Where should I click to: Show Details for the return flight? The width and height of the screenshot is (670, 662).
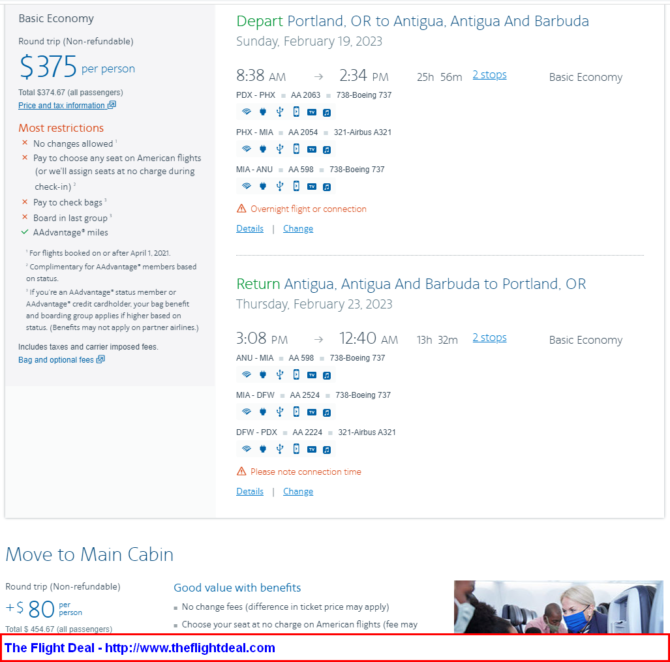(x=250, y=491)
